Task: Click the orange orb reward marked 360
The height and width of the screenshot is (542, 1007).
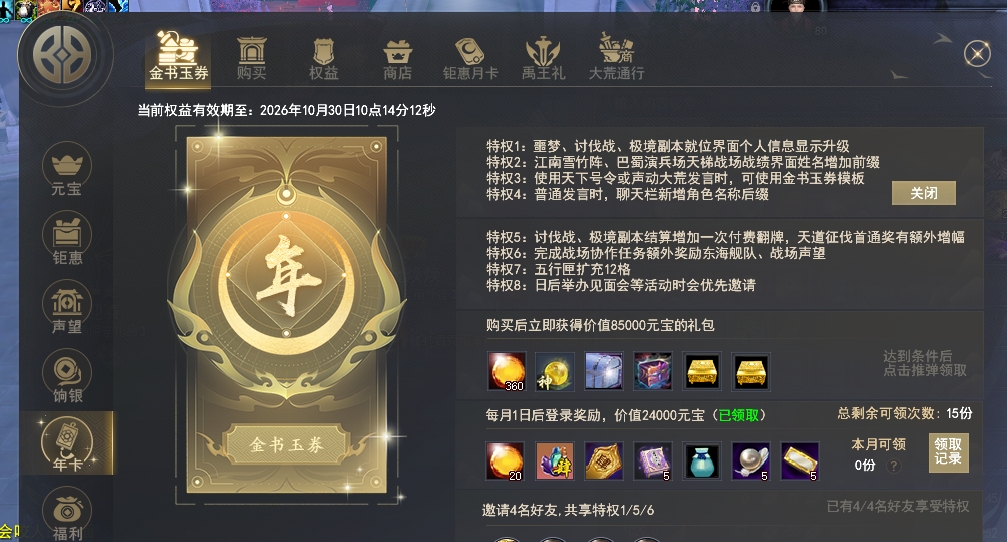Action: [507, 371]
